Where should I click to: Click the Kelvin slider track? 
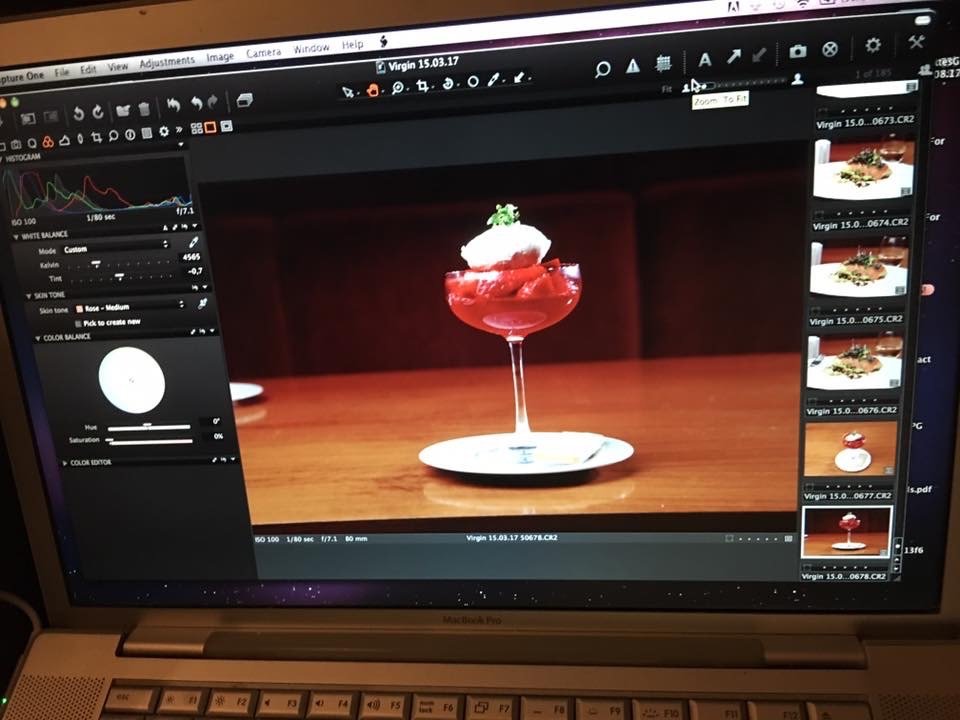click(120, 263)
